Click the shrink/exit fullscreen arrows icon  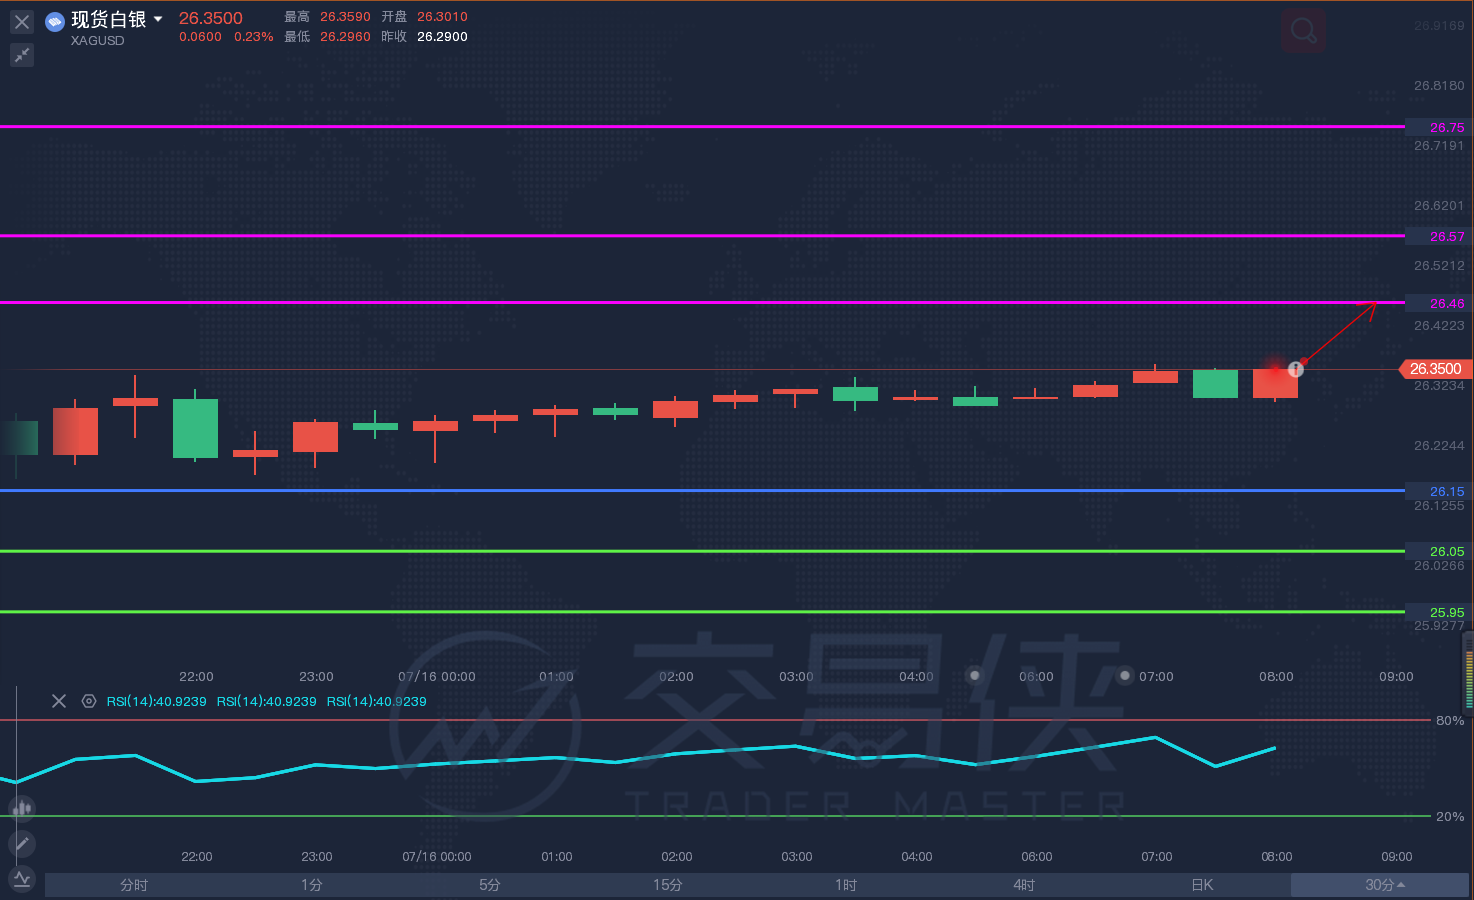(22, 55)
